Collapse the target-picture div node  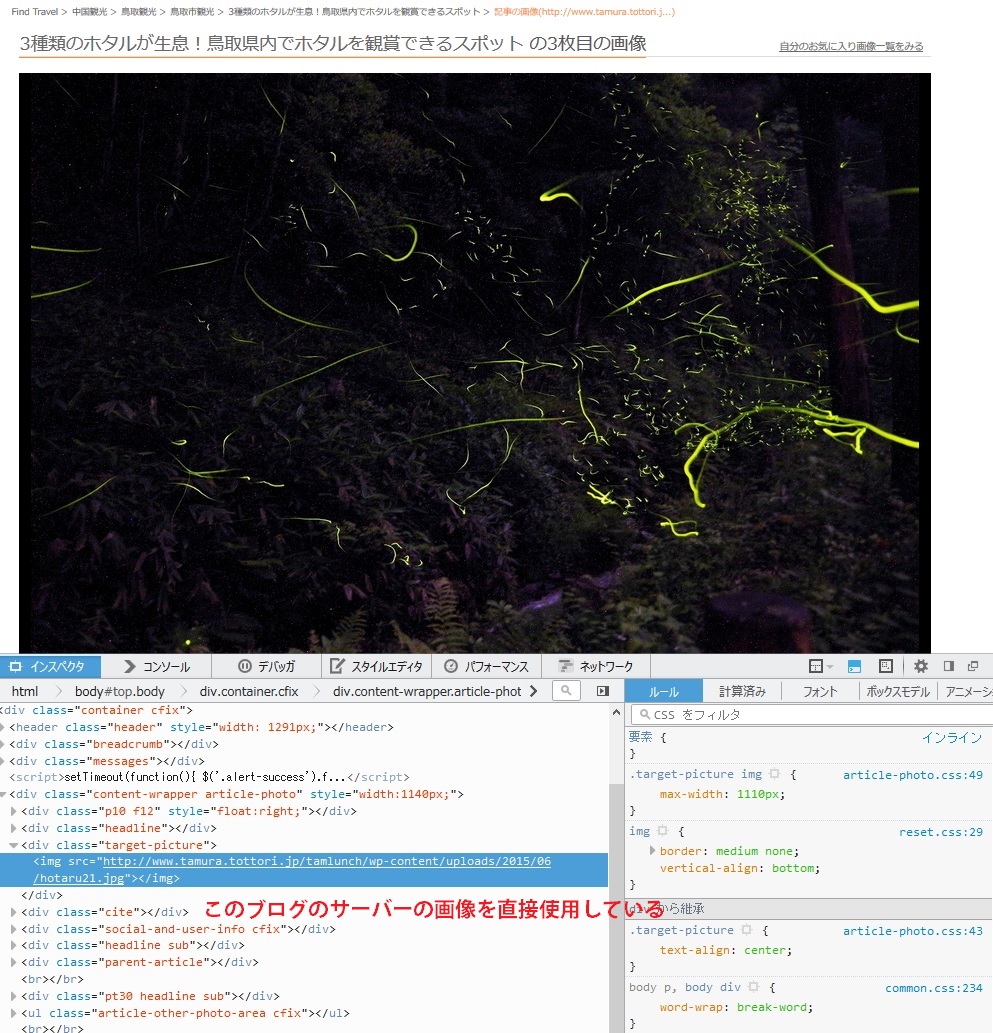pos(14,845)
